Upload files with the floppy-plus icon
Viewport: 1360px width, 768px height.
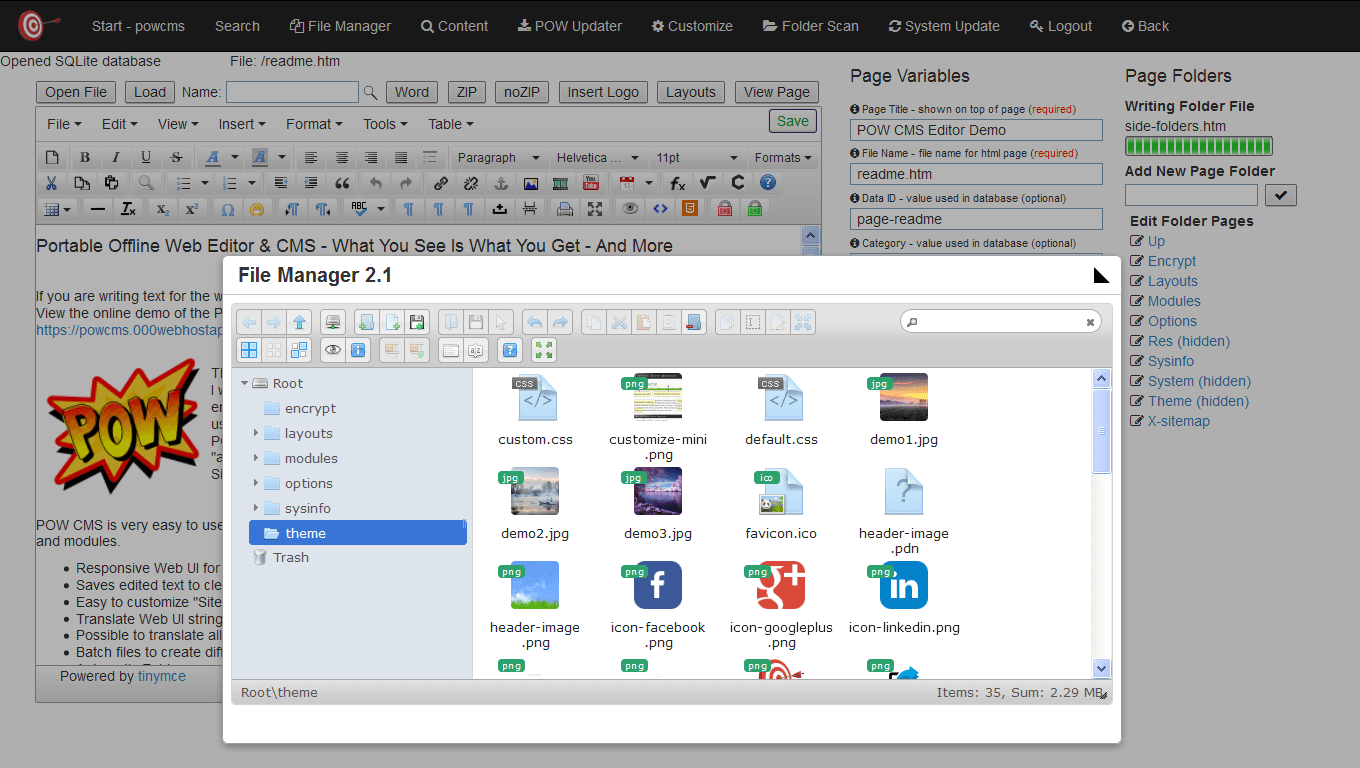417,322
